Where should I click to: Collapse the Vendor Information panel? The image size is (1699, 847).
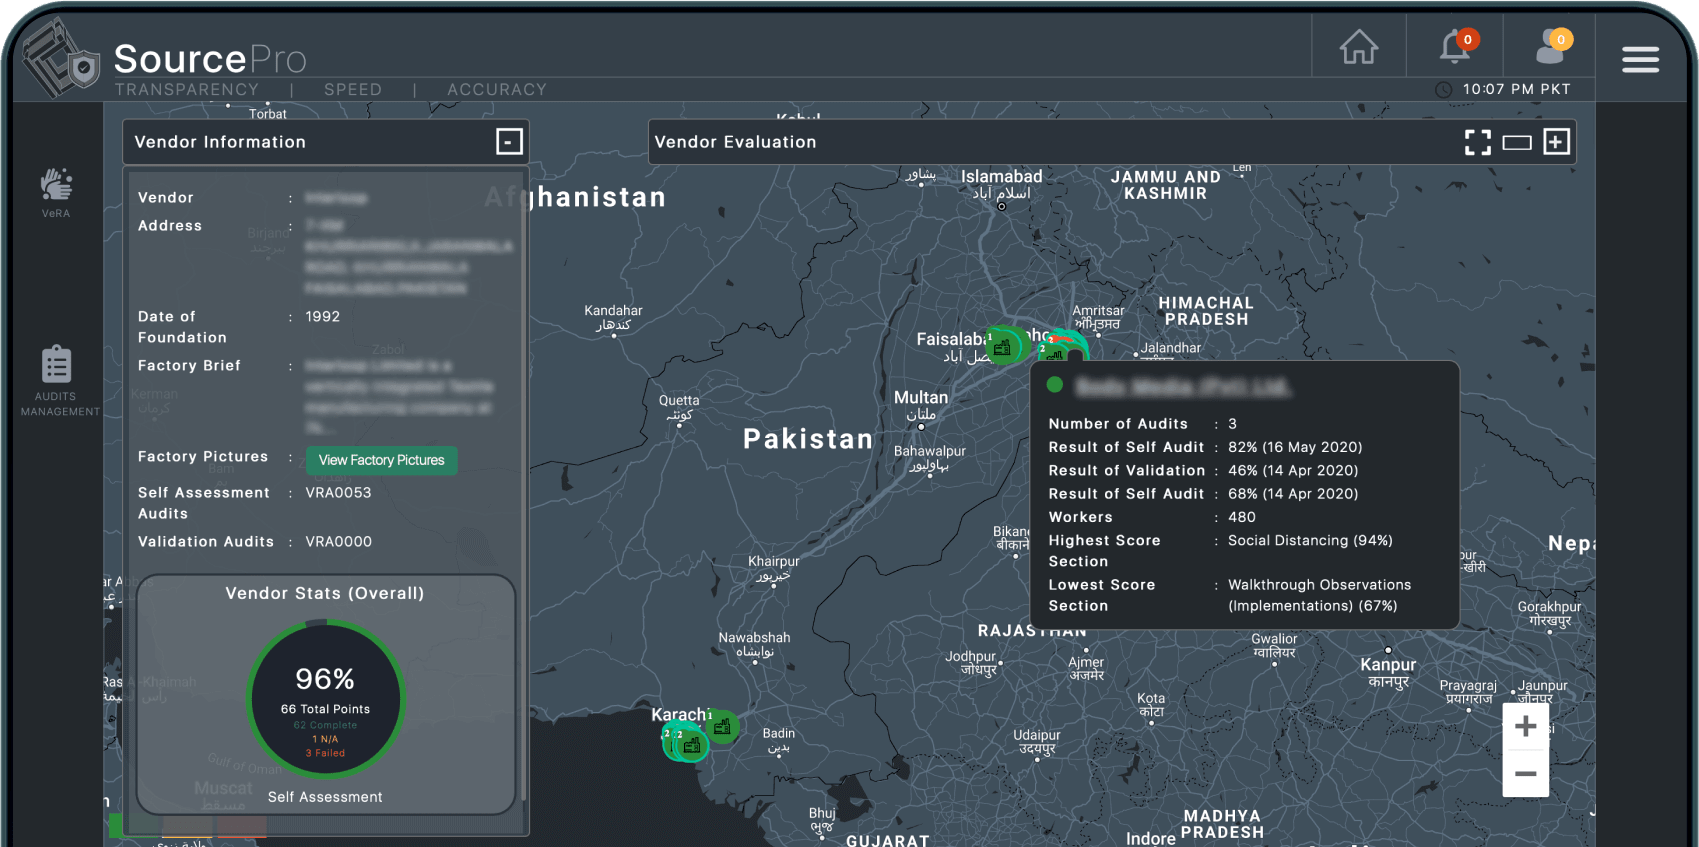(x=509, y=142)
